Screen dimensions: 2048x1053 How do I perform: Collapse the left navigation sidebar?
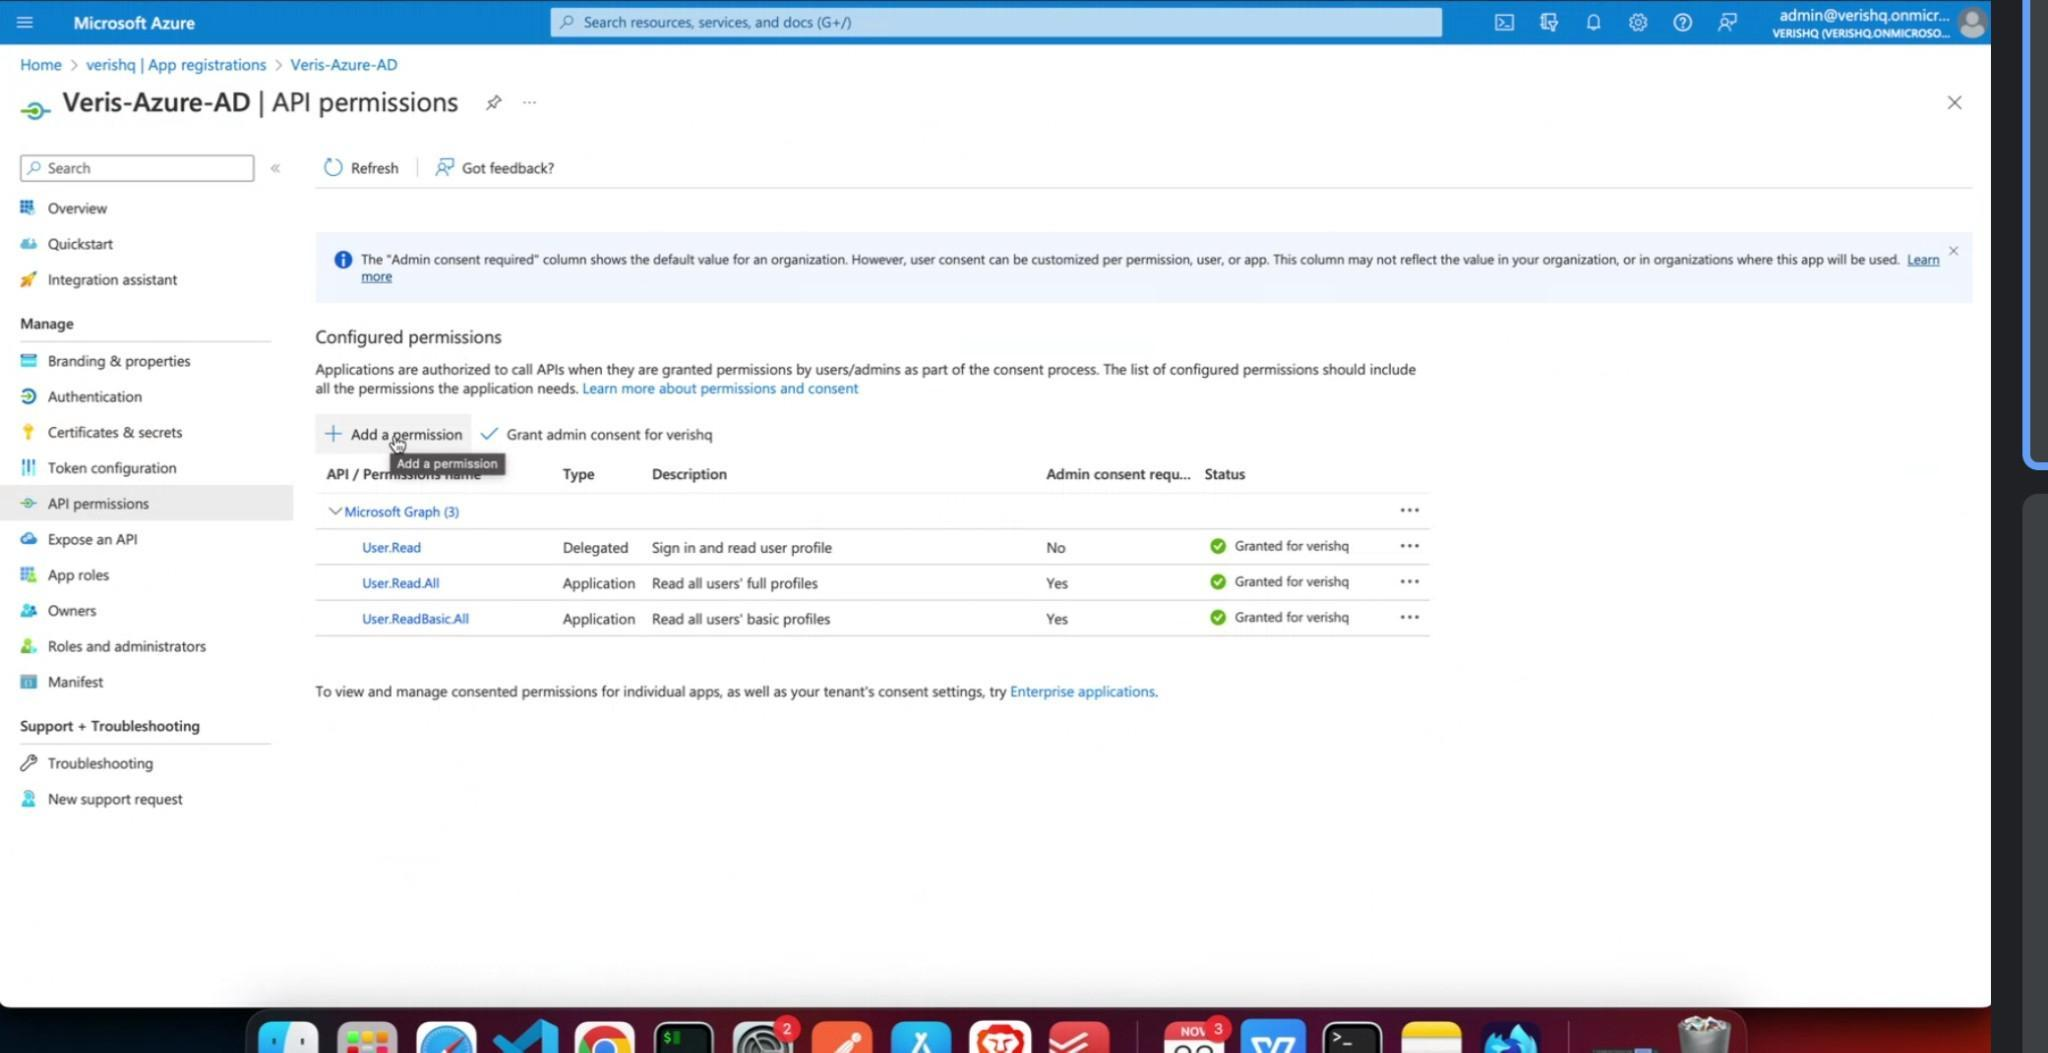(x=275, y=168)
